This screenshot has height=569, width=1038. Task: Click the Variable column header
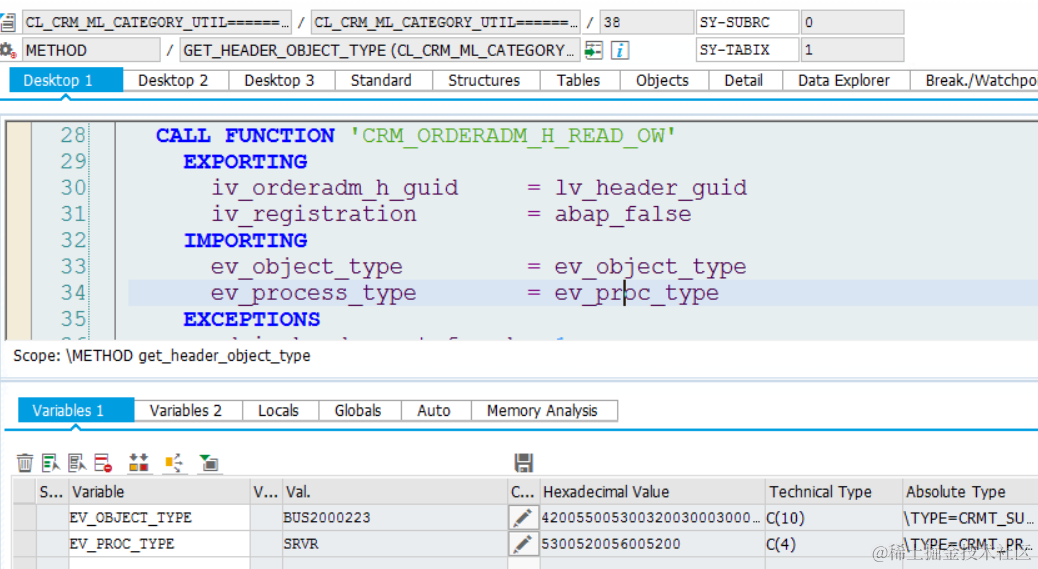click(159, 492)
